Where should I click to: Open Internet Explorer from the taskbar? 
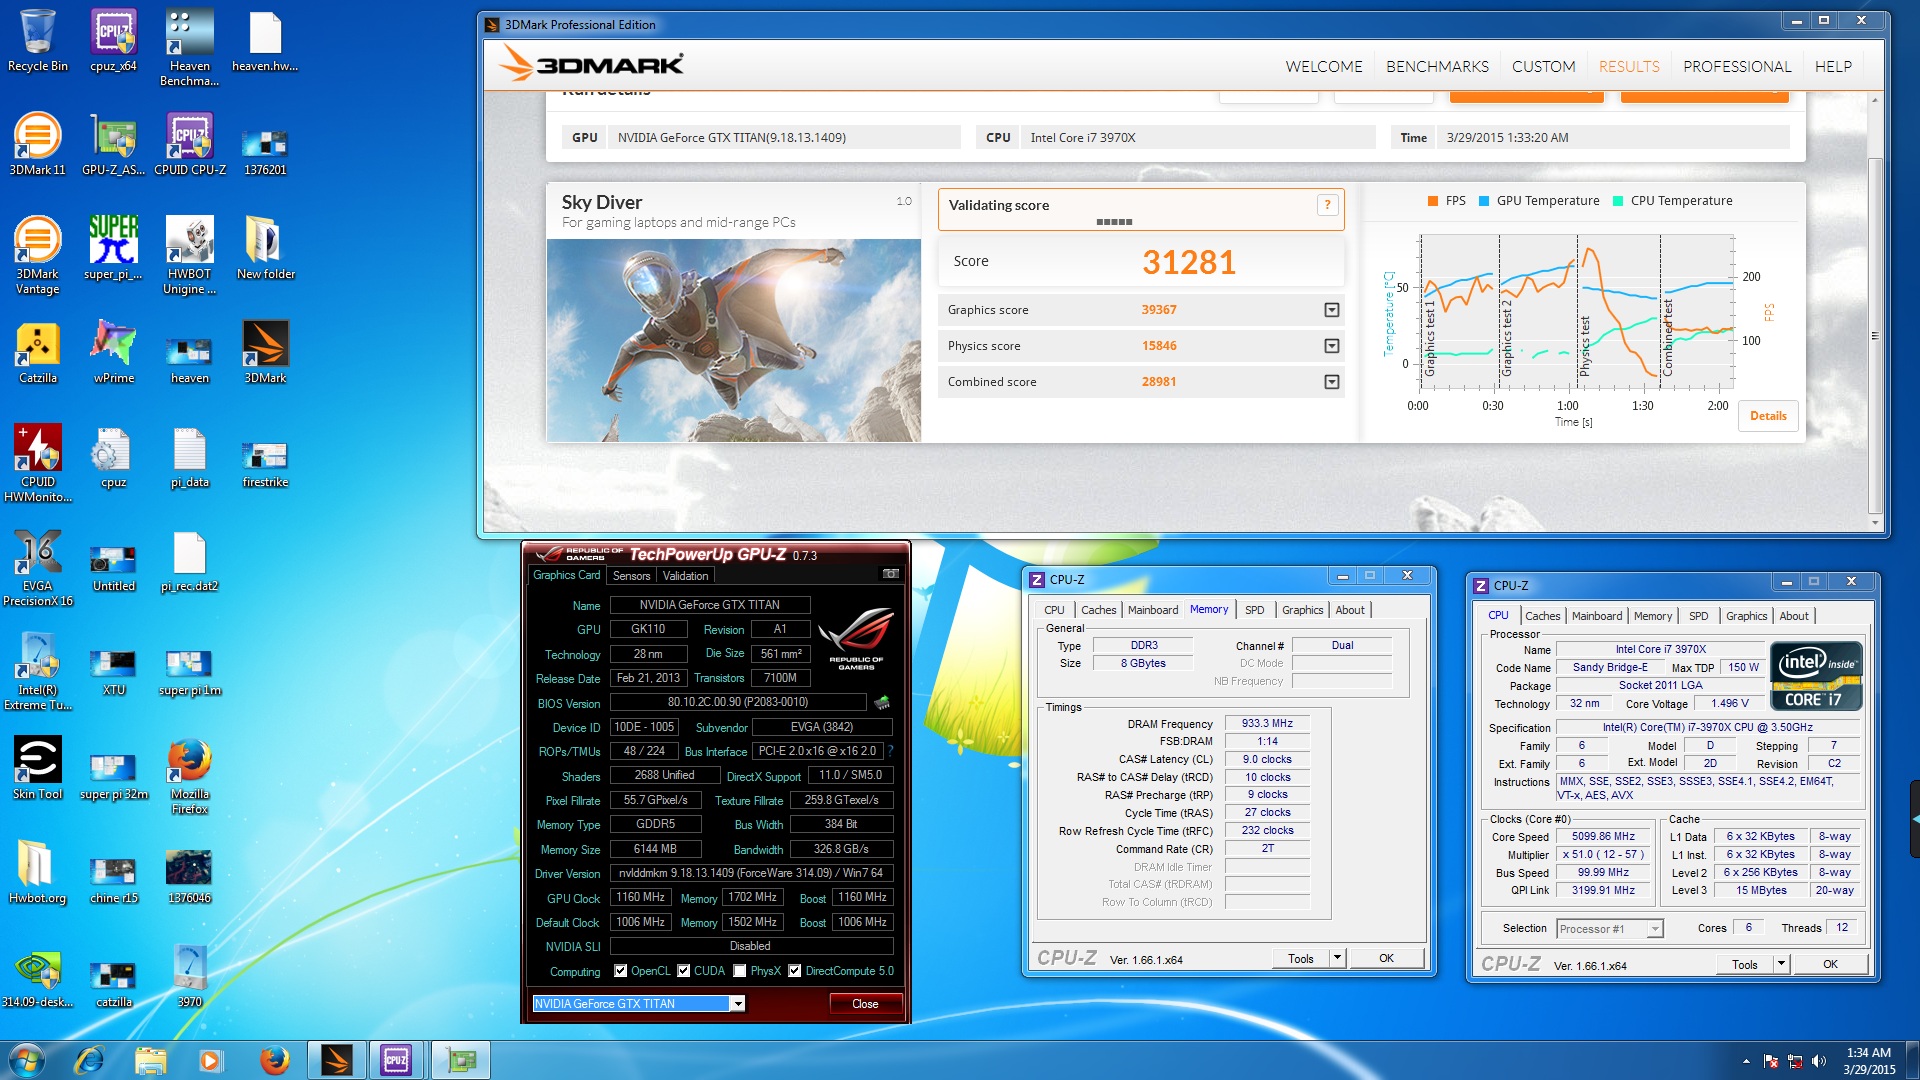[90, 1060]
